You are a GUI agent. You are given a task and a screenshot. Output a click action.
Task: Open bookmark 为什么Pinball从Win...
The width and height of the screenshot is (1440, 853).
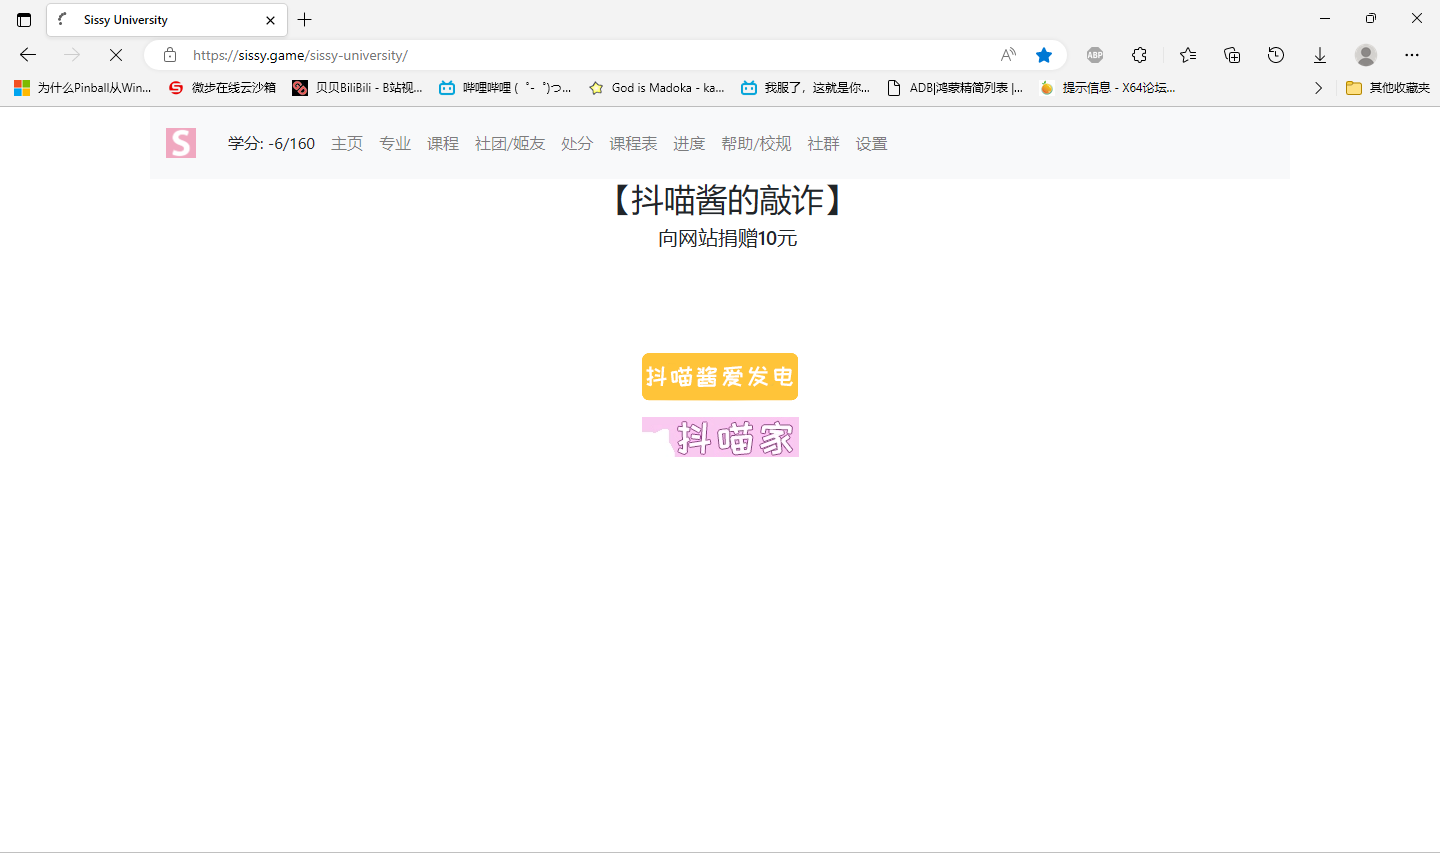coord(83,88)
